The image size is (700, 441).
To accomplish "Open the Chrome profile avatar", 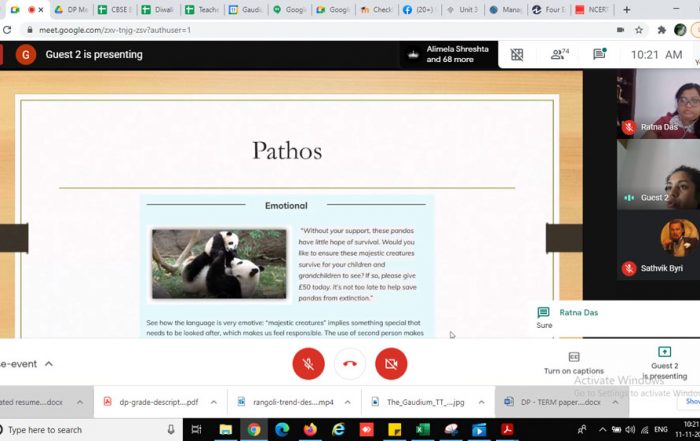I will click(x=680, y=30).
